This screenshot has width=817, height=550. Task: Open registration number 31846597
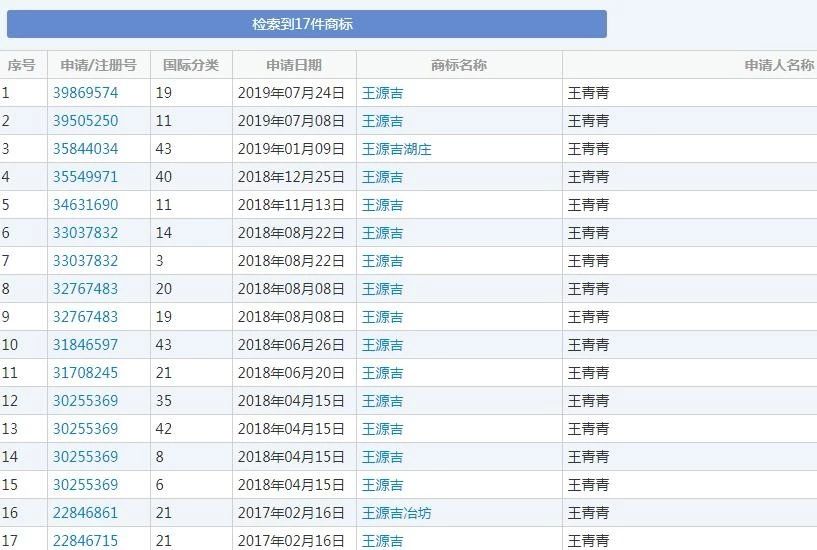tap(85, 345)
